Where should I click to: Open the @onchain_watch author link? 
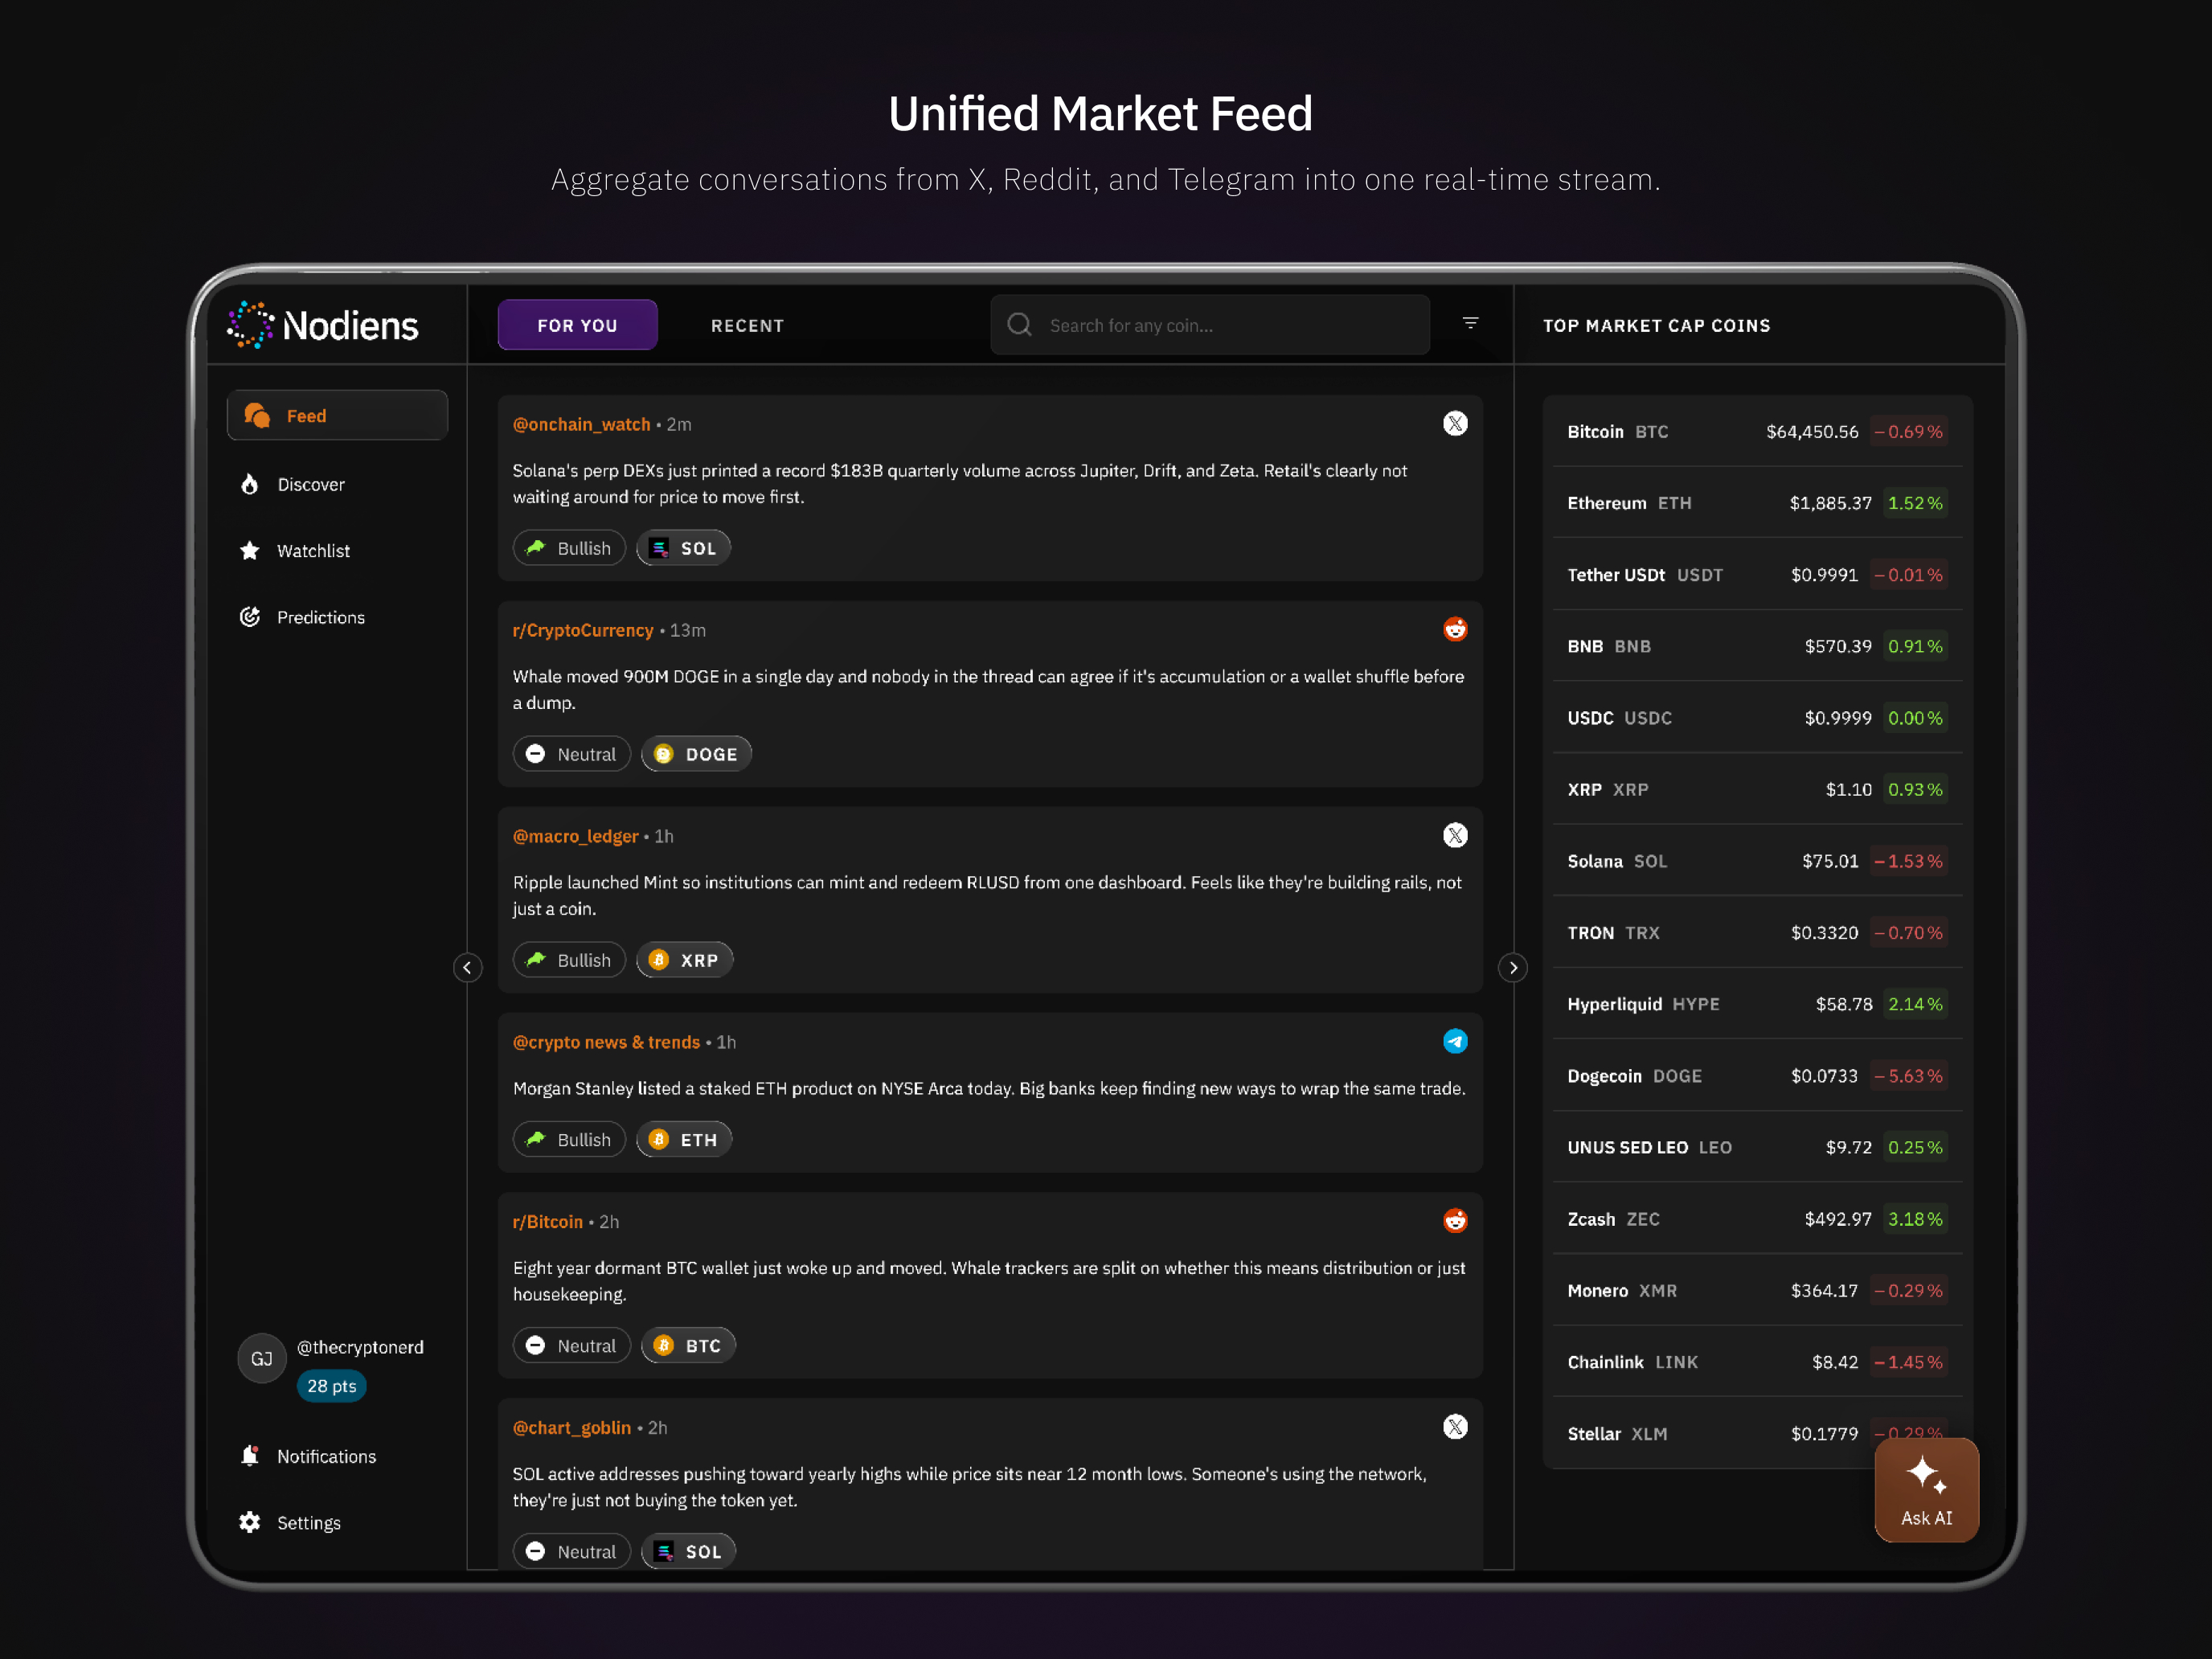[x=581, y=424]
